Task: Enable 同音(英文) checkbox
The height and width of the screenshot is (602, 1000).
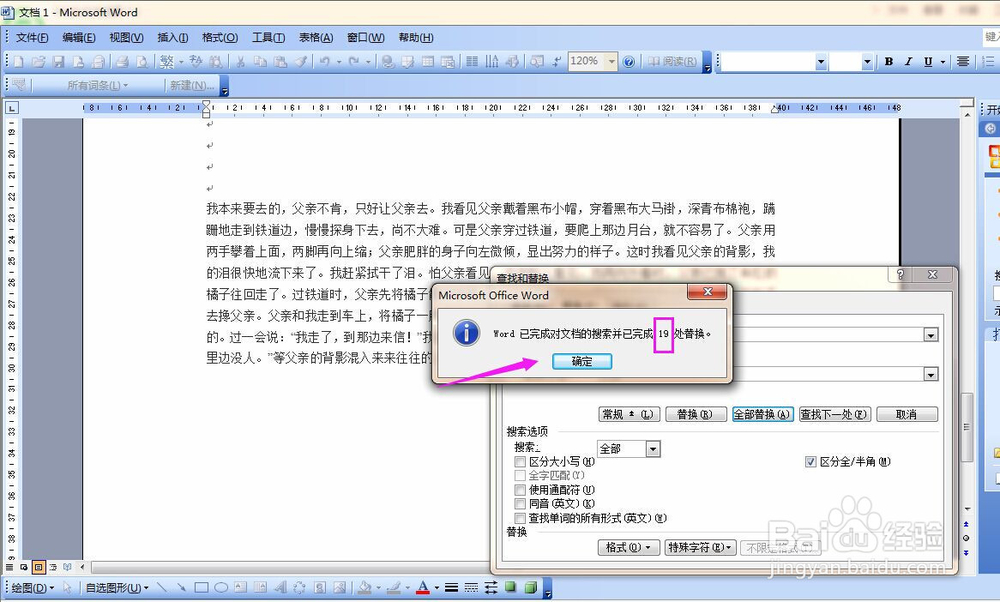Action: pos(520,504)
